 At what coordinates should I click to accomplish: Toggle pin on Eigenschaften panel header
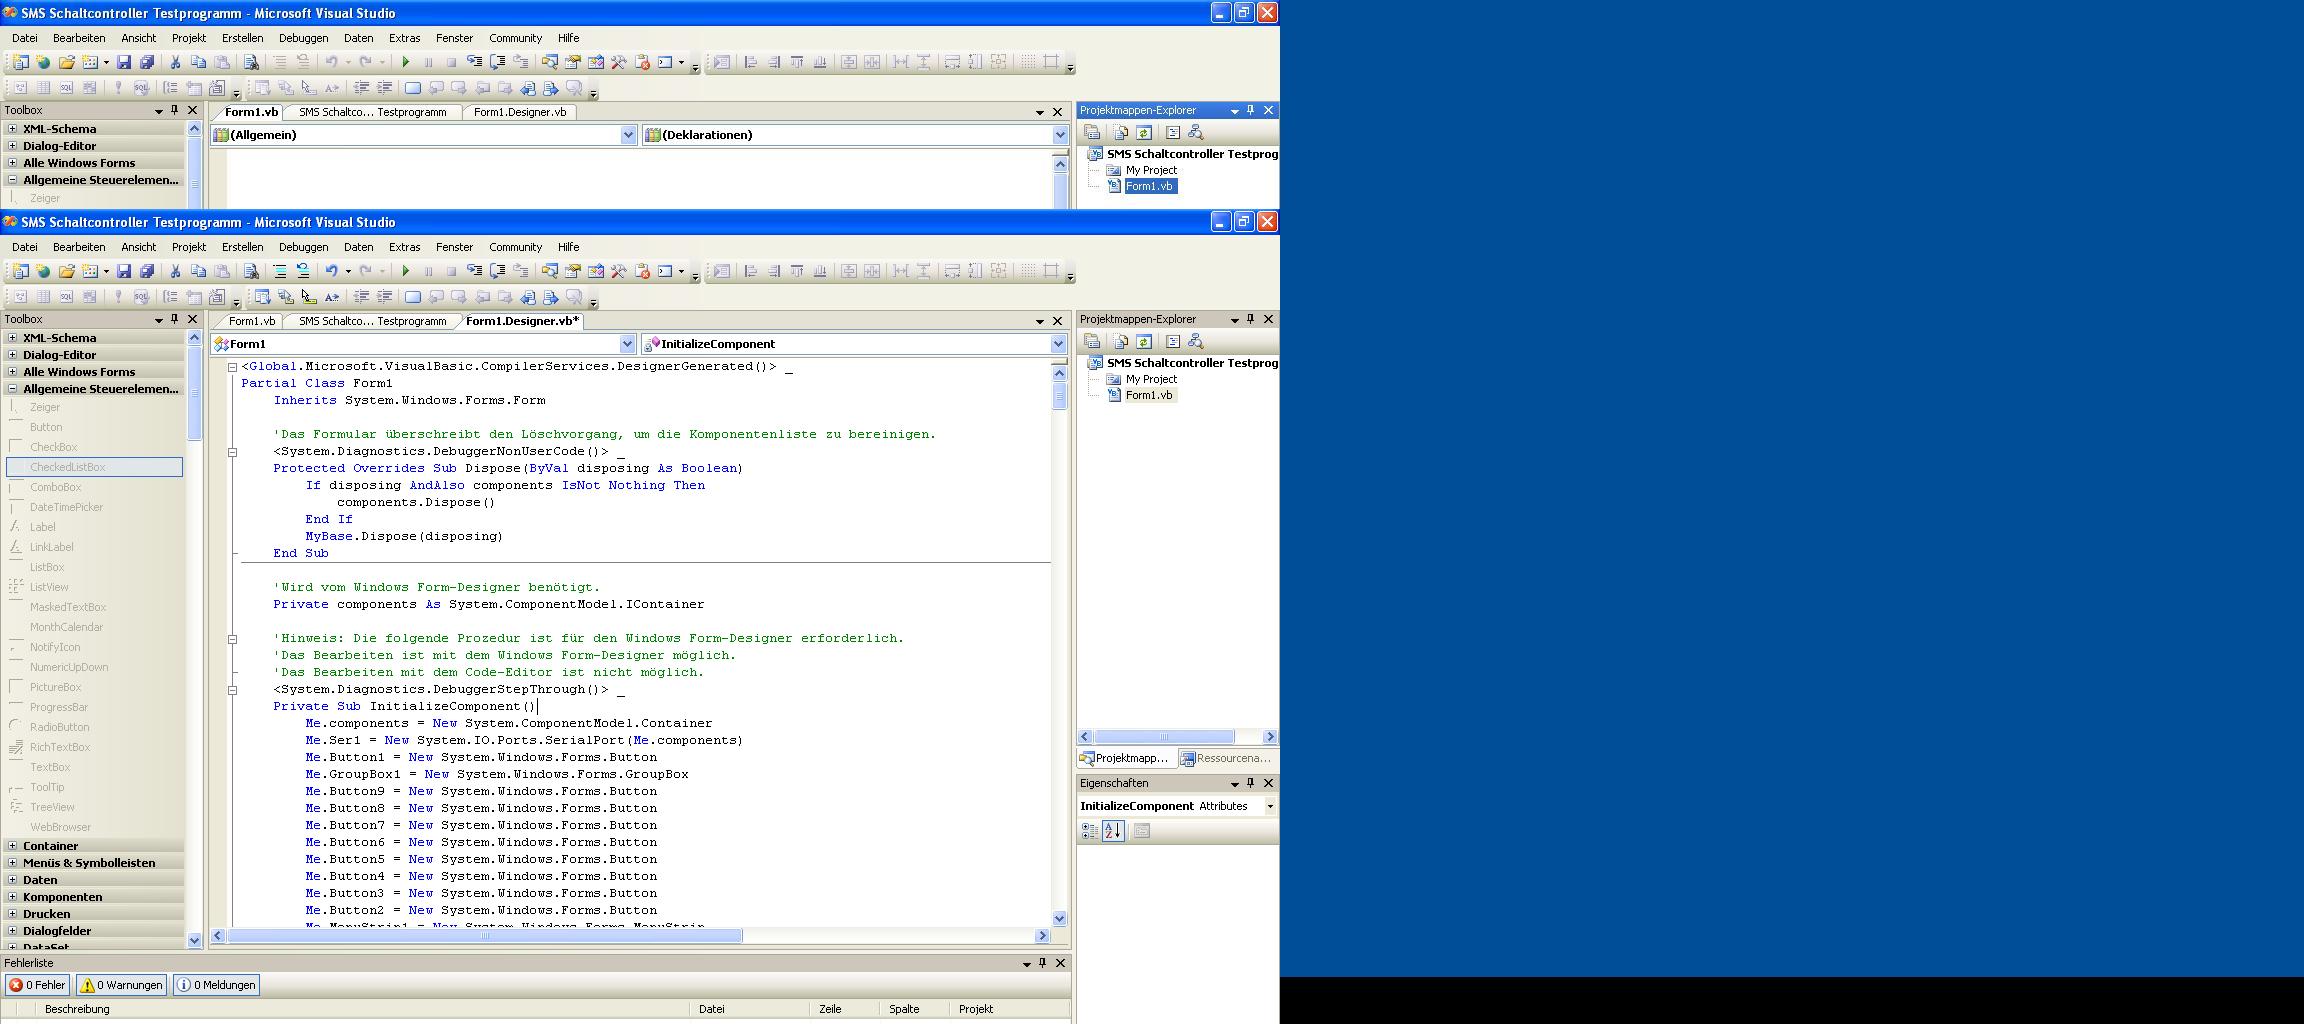[x=1250, y=783]
